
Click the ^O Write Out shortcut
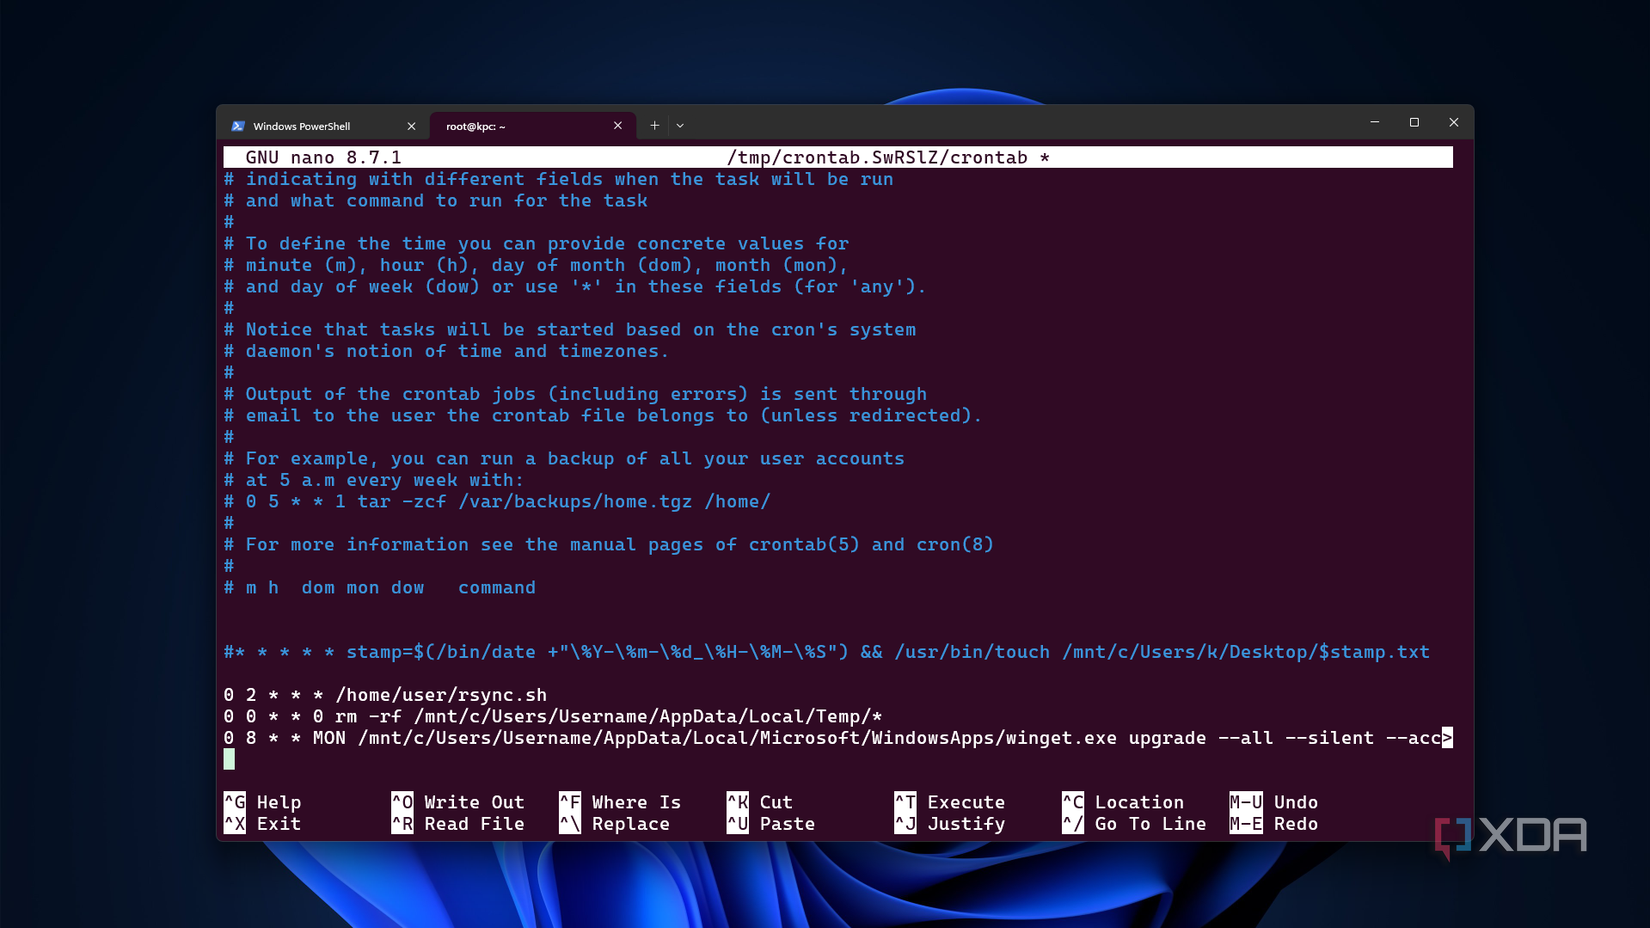(x=458, y=802)
